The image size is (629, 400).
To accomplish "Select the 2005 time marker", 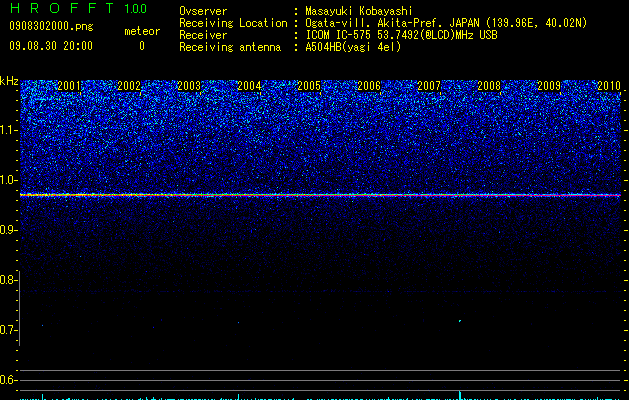I will point(309,86).
